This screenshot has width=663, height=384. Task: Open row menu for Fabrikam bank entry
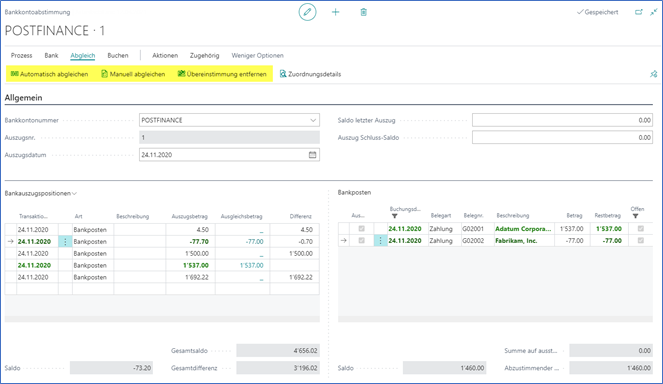380,241
